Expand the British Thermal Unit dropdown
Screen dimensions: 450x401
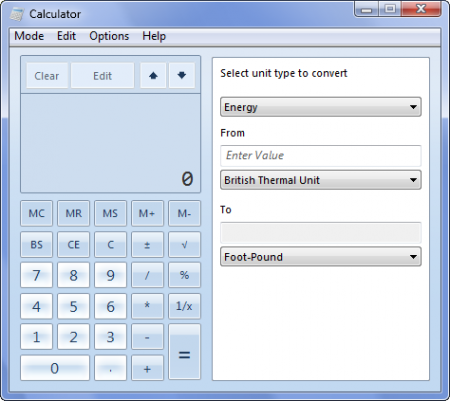tap(321, 180)
